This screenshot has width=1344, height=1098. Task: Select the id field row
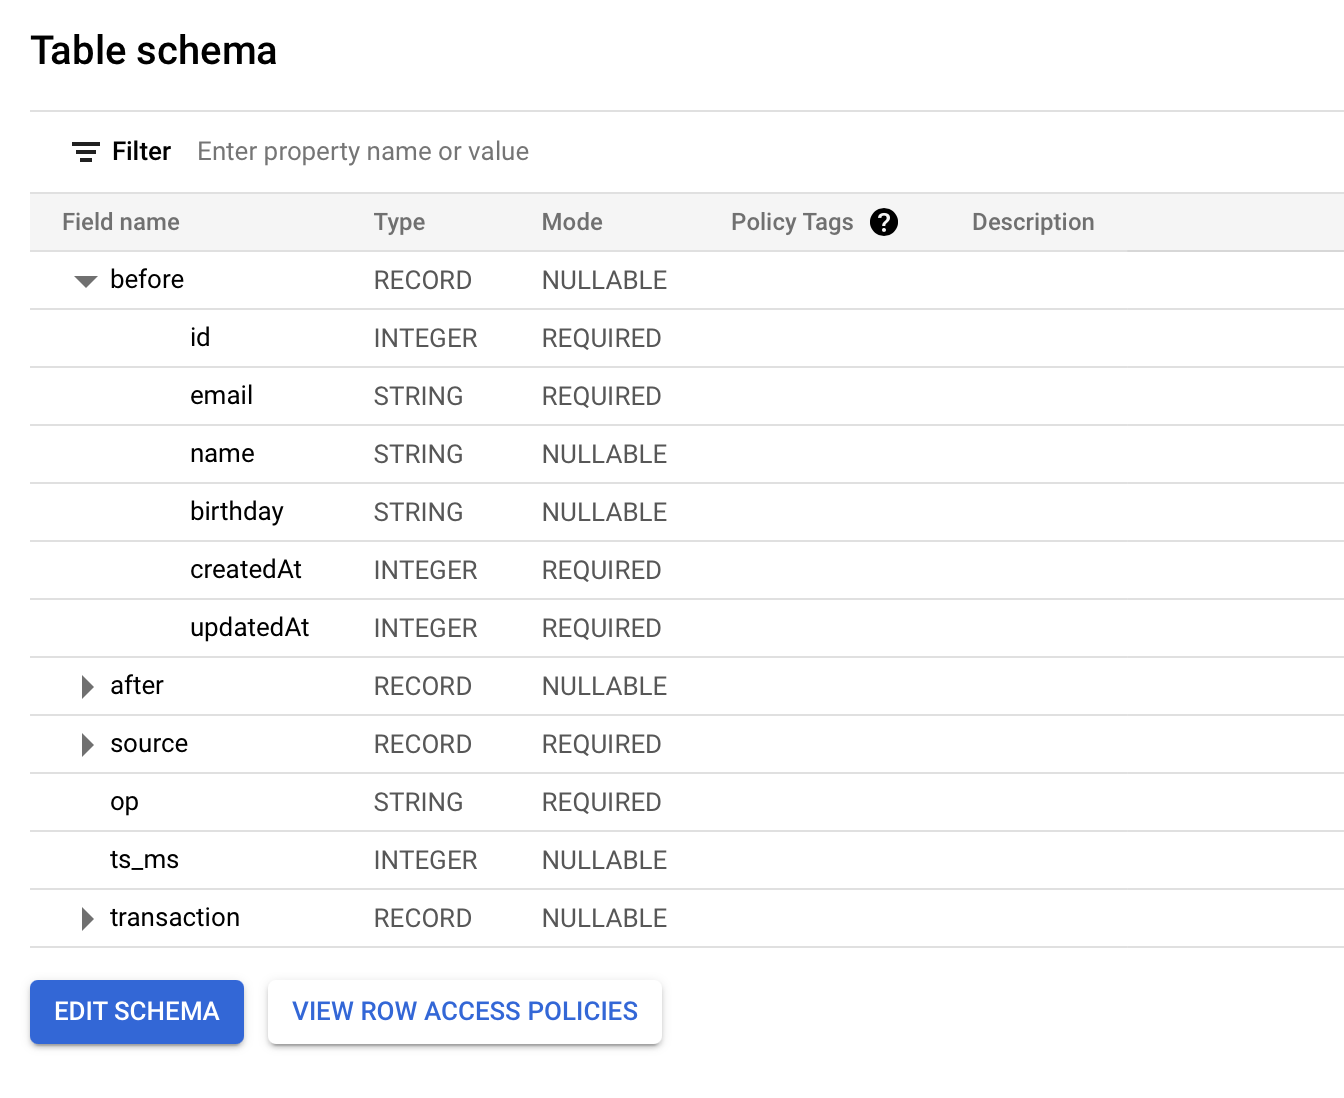199,338
